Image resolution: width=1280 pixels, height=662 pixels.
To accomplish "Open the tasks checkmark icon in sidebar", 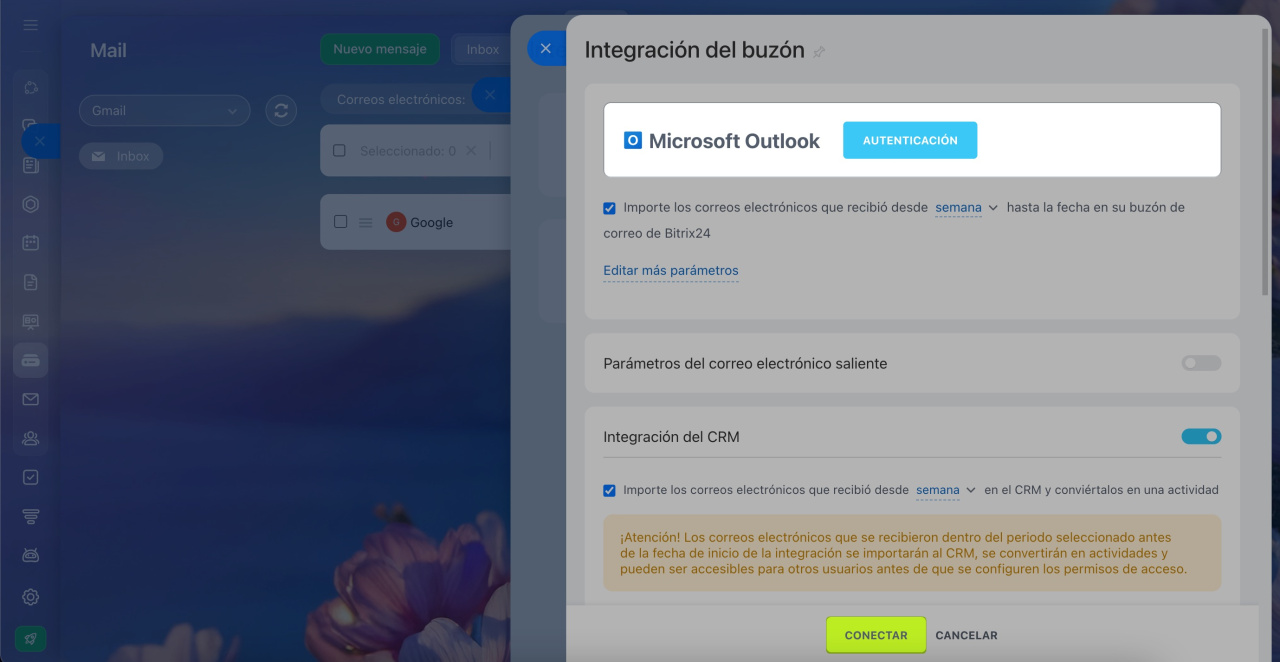I will (x=30, y=477).
